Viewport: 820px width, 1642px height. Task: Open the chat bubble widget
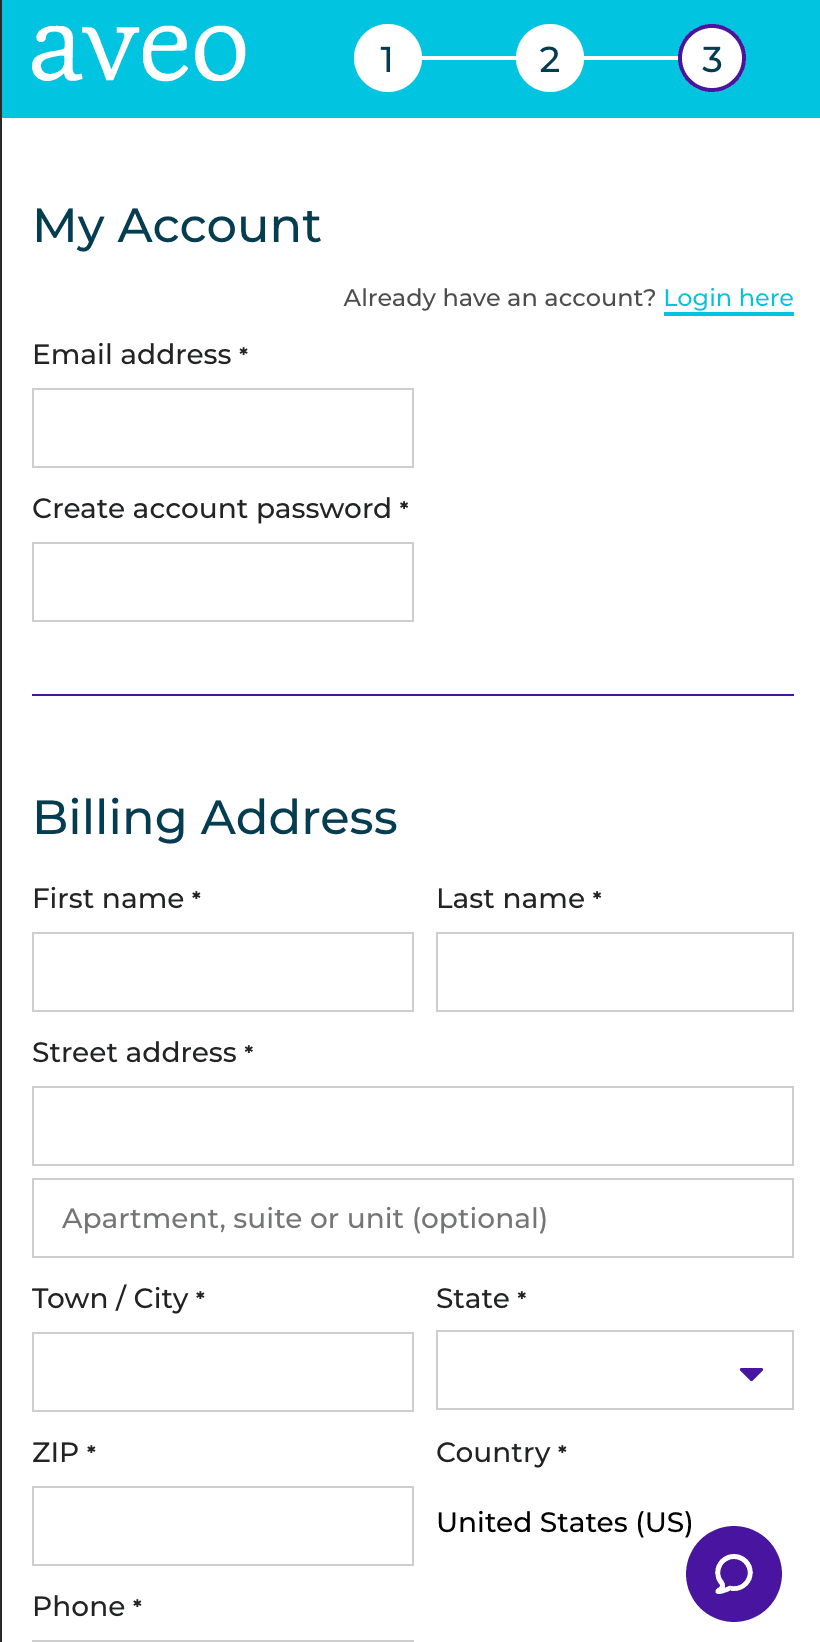tap(733, 1573)
